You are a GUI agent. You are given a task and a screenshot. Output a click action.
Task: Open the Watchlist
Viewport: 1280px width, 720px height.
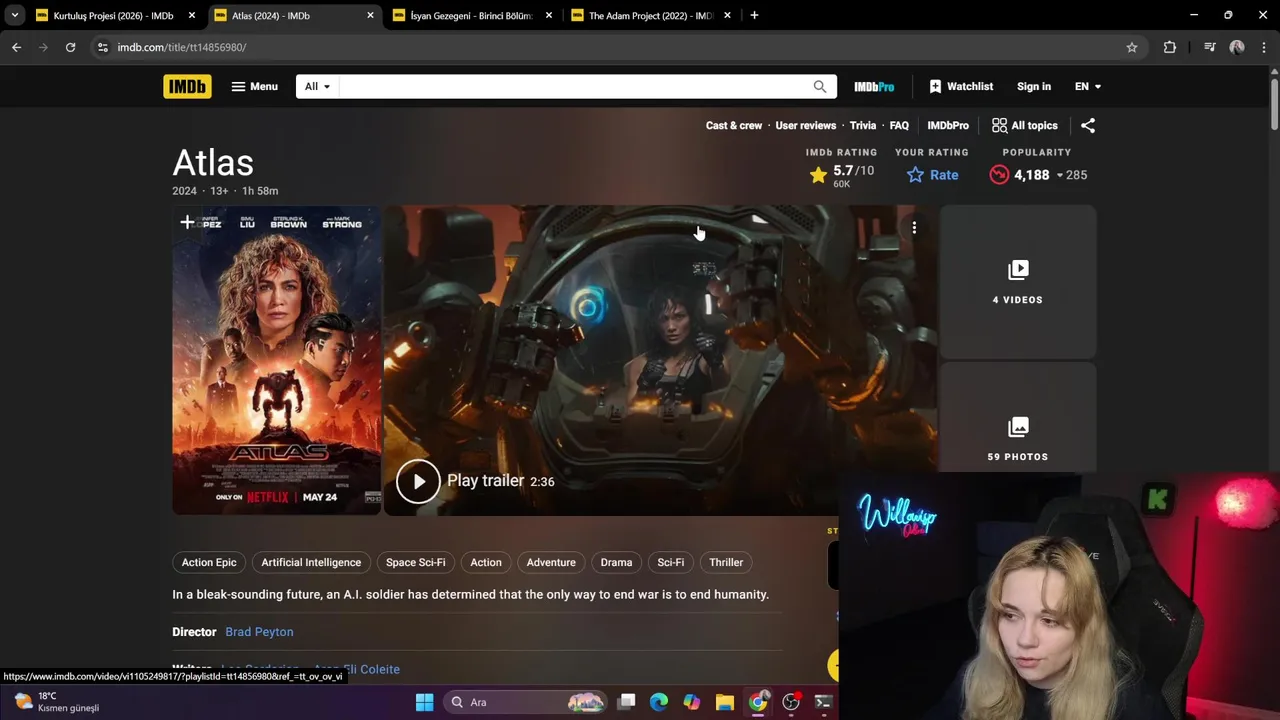960,87
